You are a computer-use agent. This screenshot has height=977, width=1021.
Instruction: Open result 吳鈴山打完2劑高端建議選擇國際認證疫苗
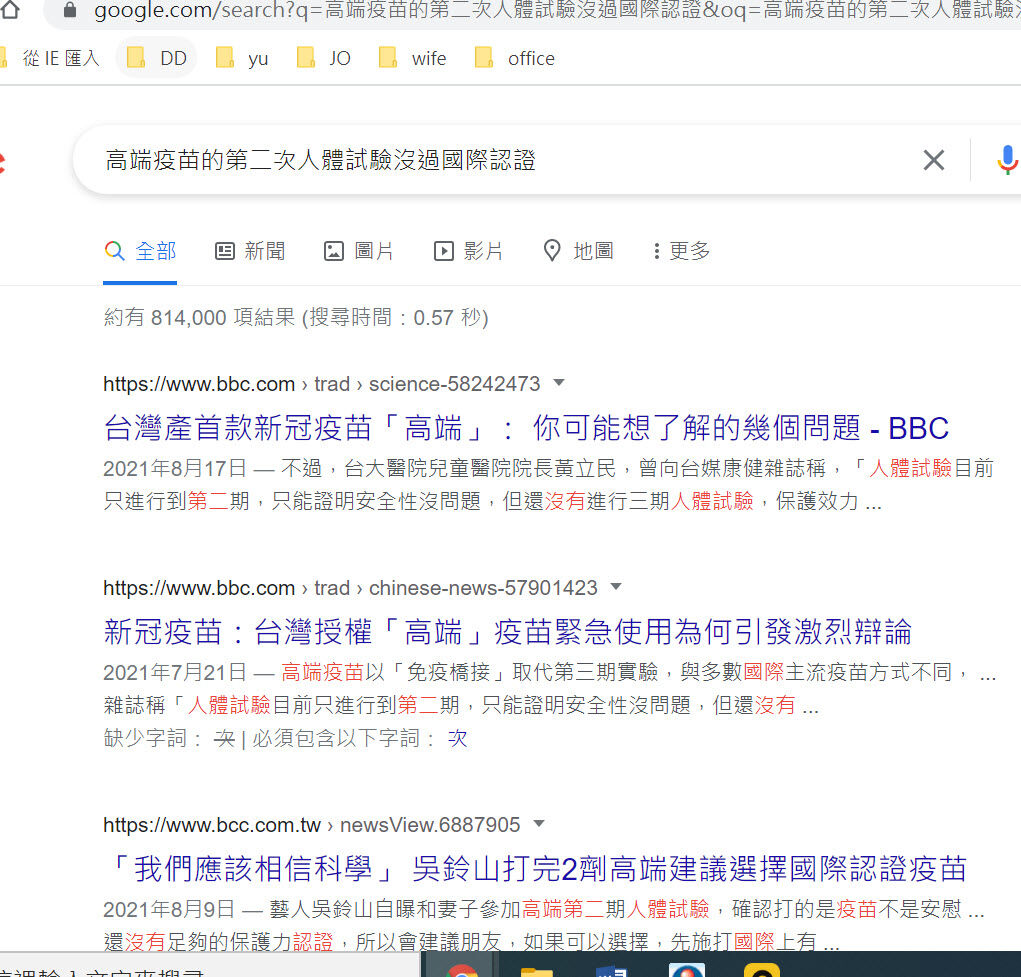click(535, 870)
